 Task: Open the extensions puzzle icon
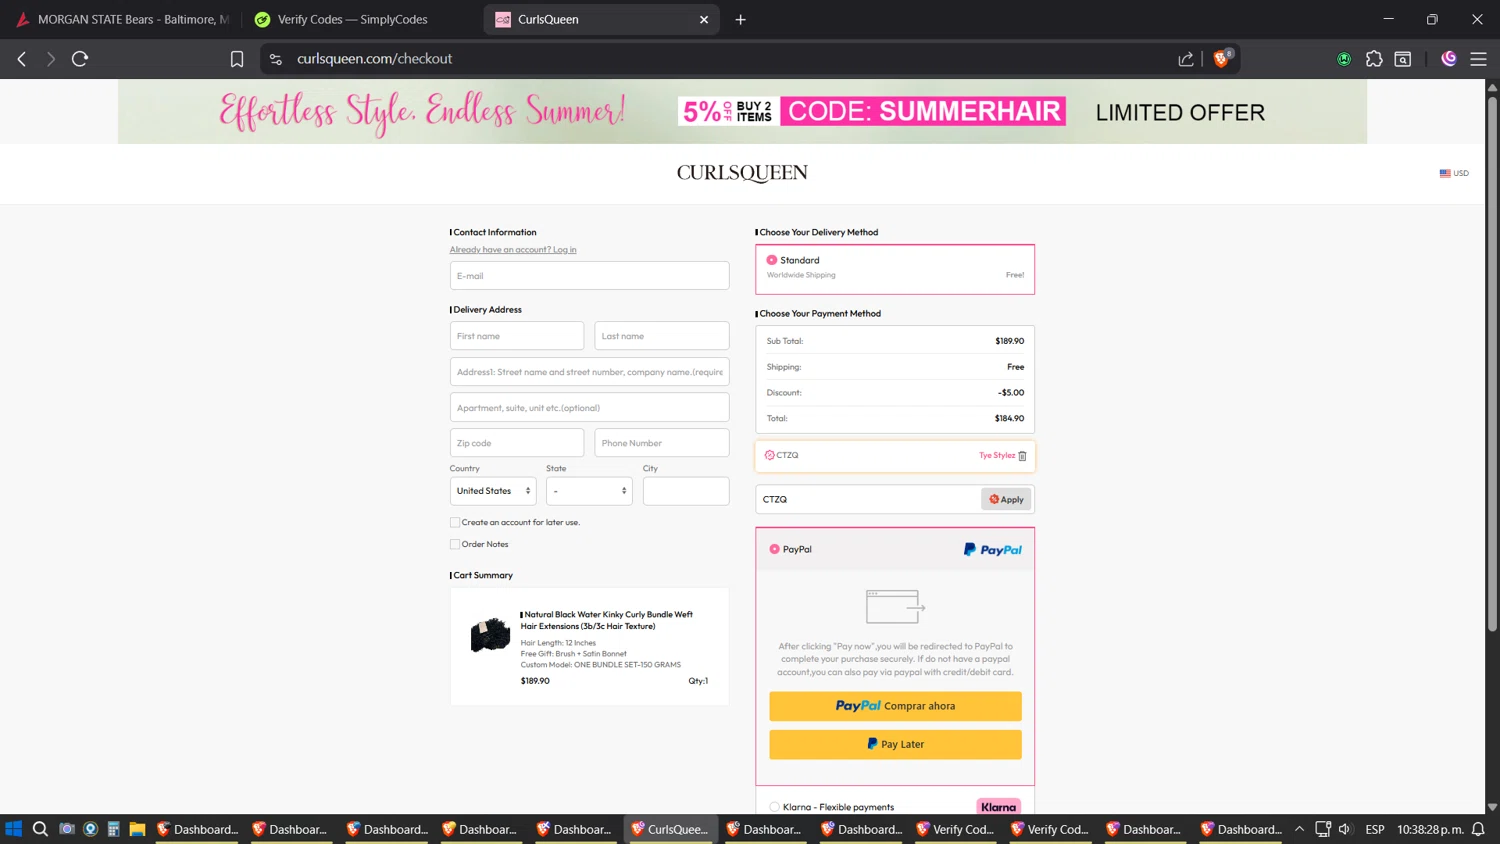[x=1374, y=59]
